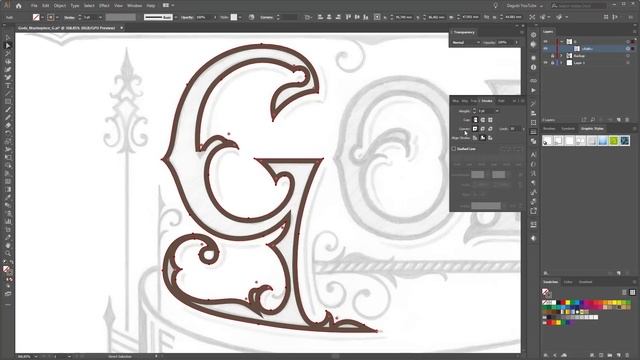
Task: Collapse the top G layer
Action: [x=562, y=42]
